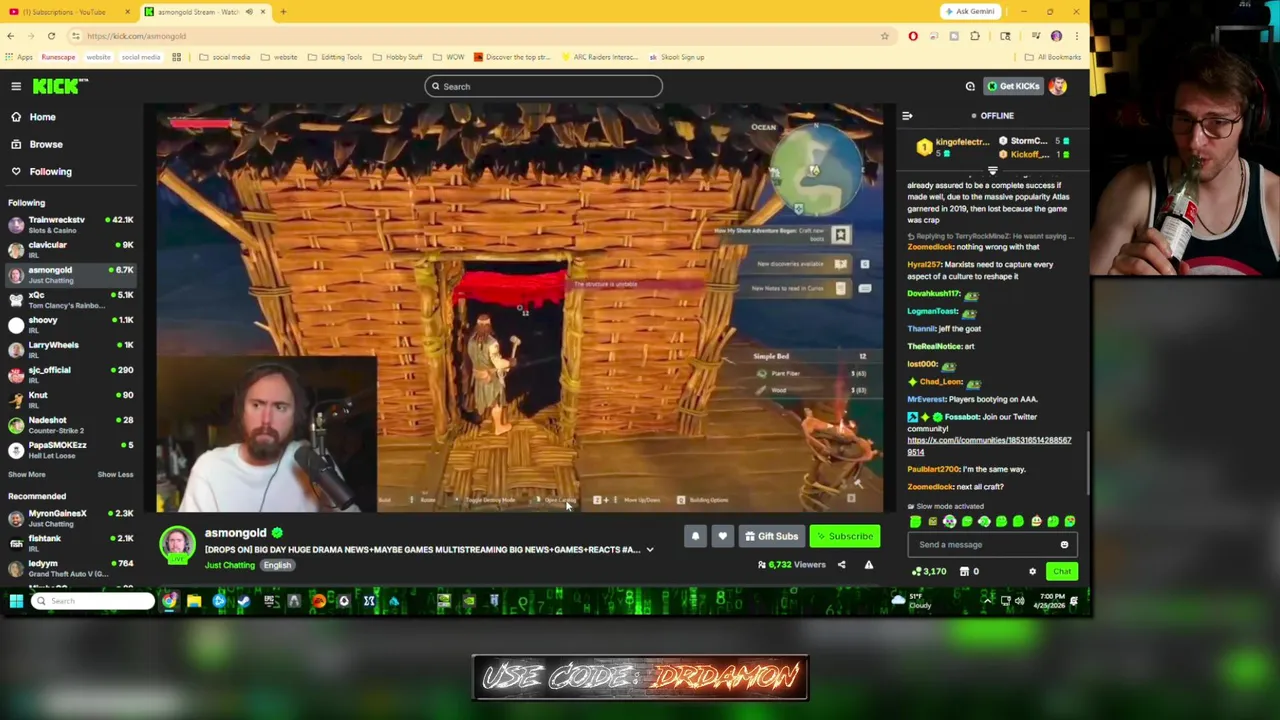This screenshot has width=1280, height=720.
Task: Open the Fossabot Twitter community link
Action: pyautogui.click(x=989, y=446)
